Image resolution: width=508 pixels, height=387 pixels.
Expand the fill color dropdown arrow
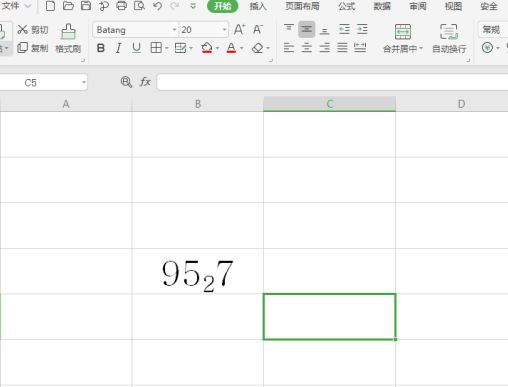coord(217,48)
